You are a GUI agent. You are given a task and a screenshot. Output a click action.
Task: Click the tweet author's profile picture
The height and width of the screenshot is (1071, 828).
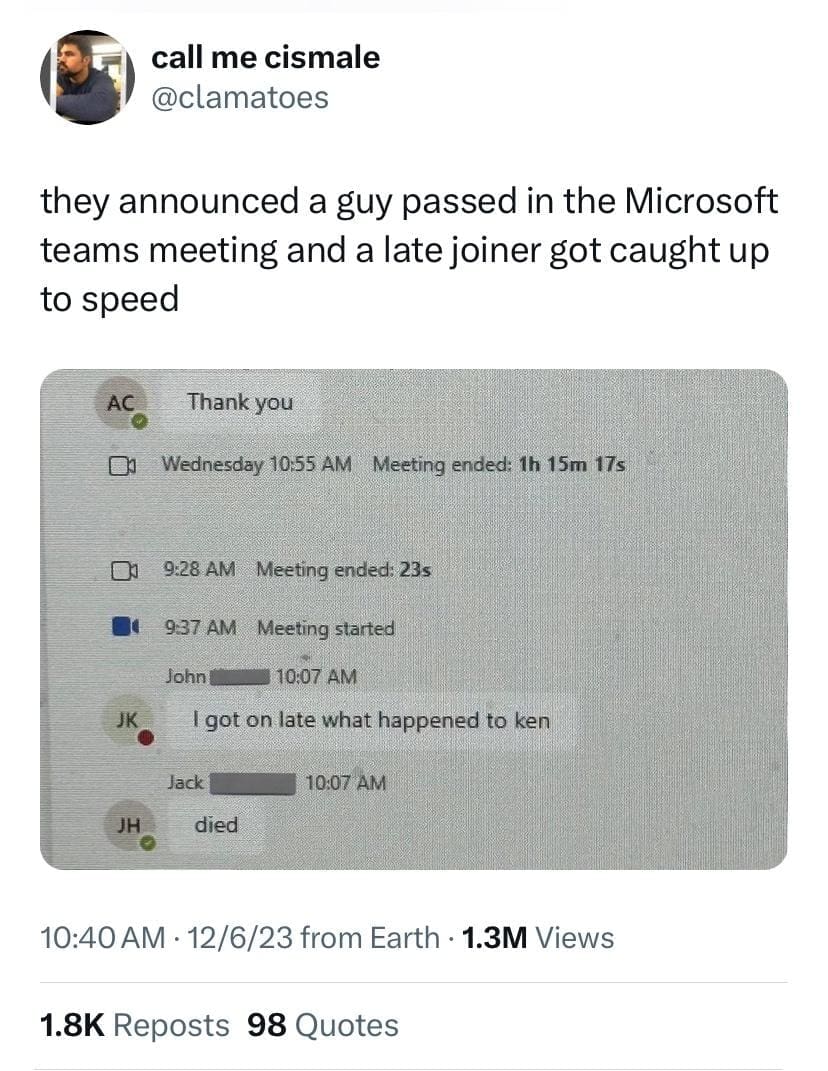(87, 77)
